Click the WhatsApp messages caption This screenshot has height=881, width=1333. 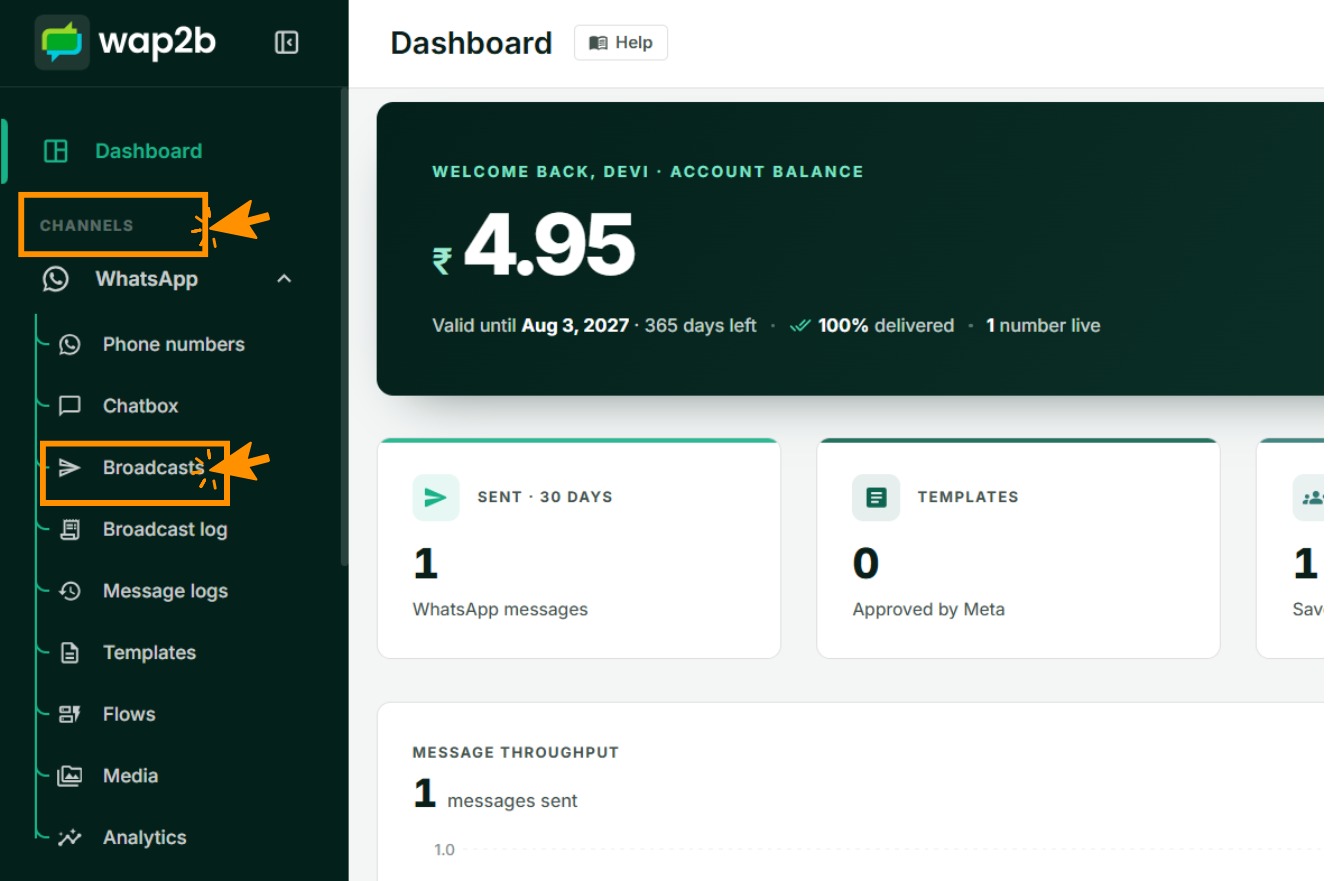coord(500,609)
